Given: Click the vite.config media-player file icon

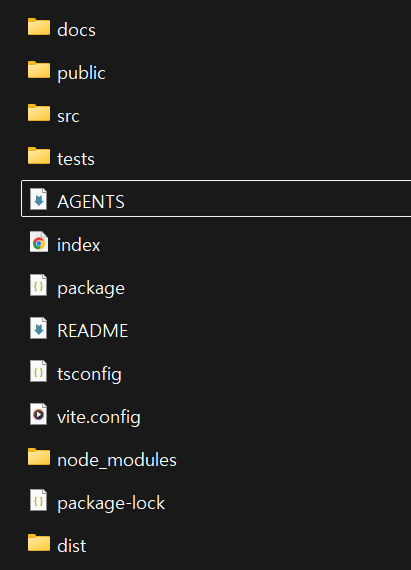Looking at the screenshot, I should [x=39, y=414].
